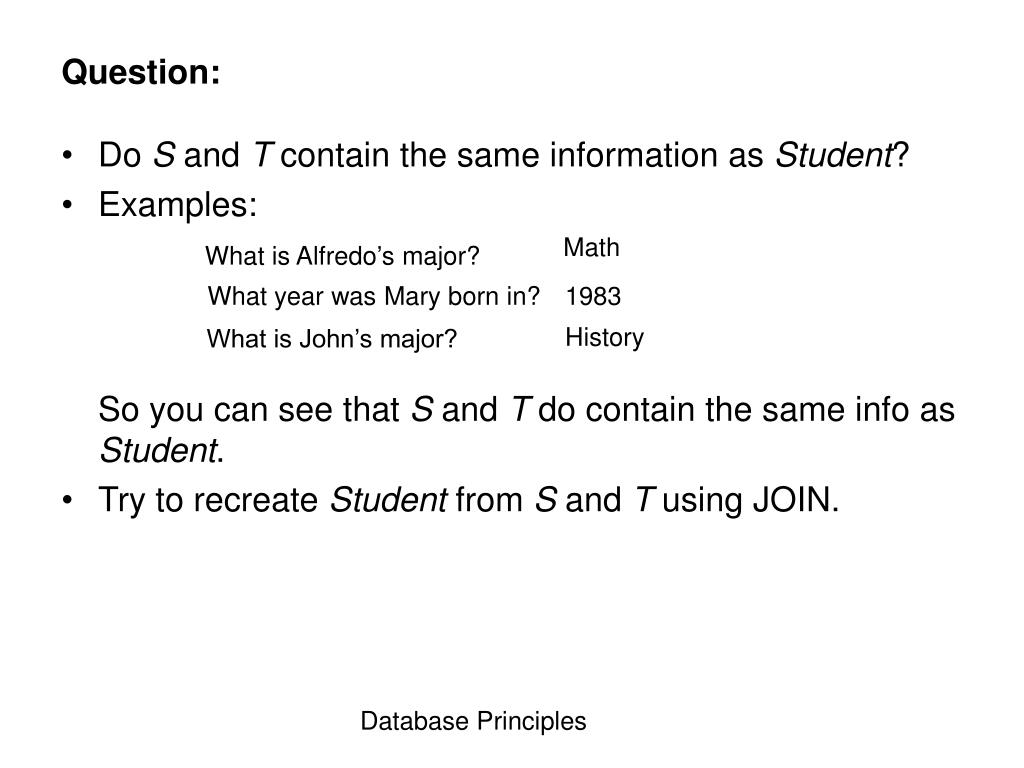Image resolution: width=1024 pixels, height=768 pixels.
Task: Click the 'Database Principles' footer
Action: click(x=473, y=722)
